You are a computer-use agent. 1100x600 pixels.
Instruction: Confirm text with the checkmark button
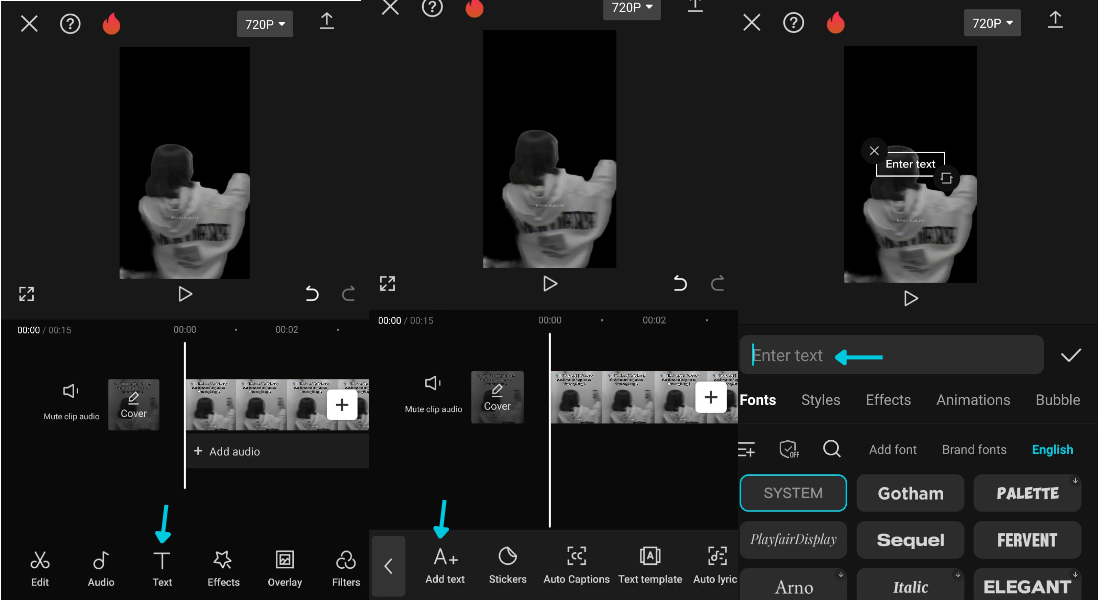(1071, 356)
